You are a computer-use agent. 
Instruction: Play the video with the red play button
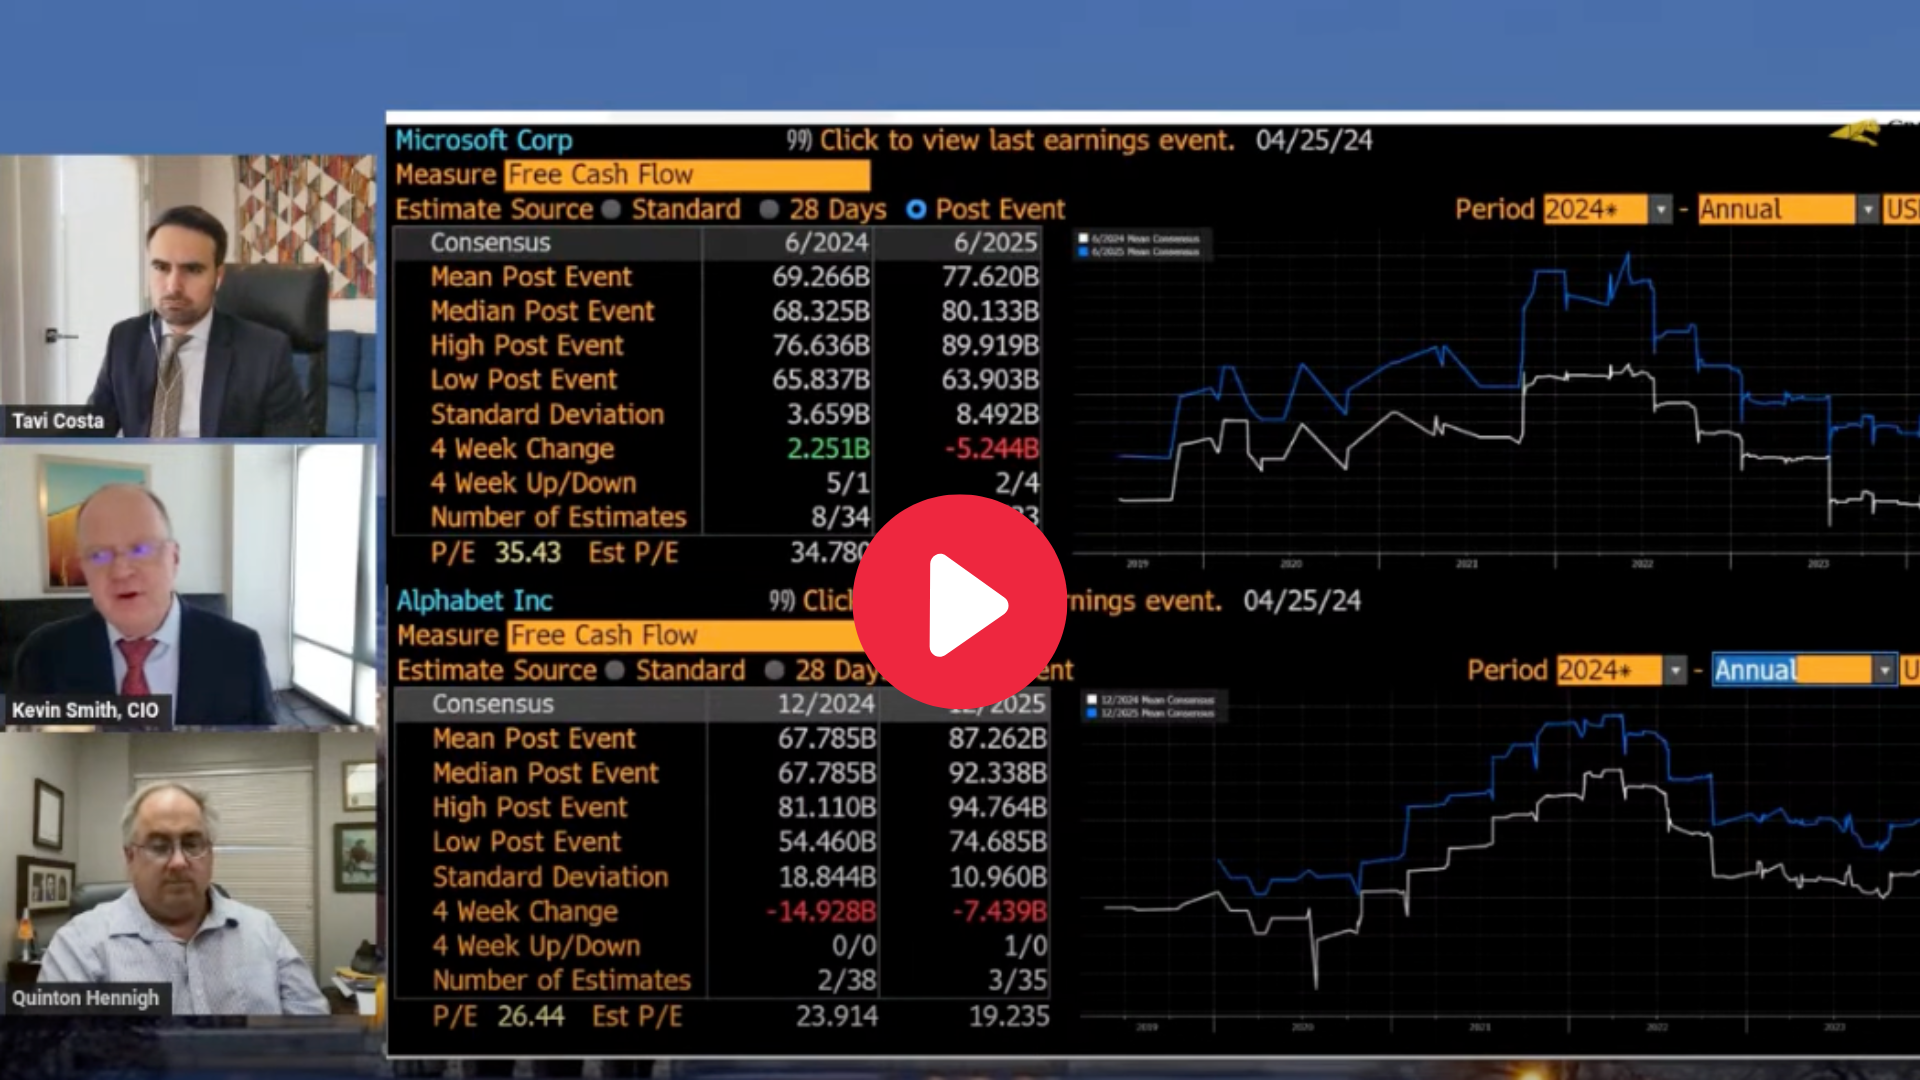tap(960, 602)
